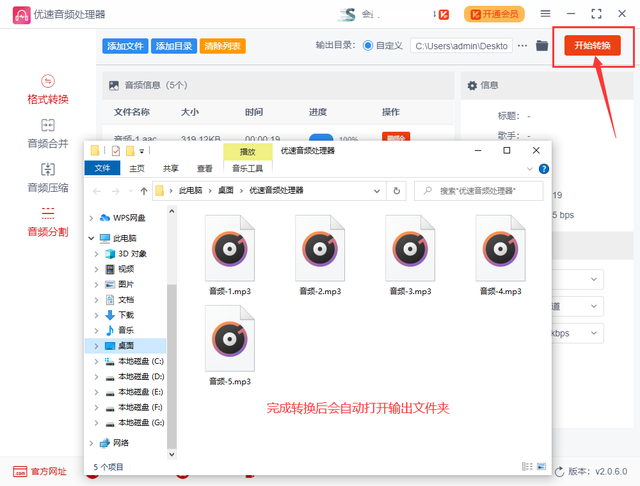
Task: Switch to the 查看 ribbon tab
Action: (205, 169)
